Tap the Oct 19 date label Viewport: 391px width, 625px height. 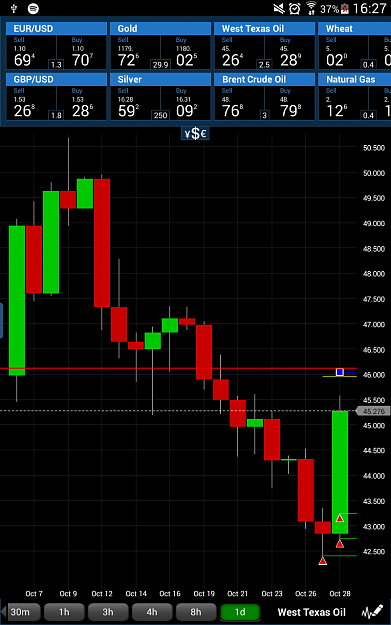(204, 594)
